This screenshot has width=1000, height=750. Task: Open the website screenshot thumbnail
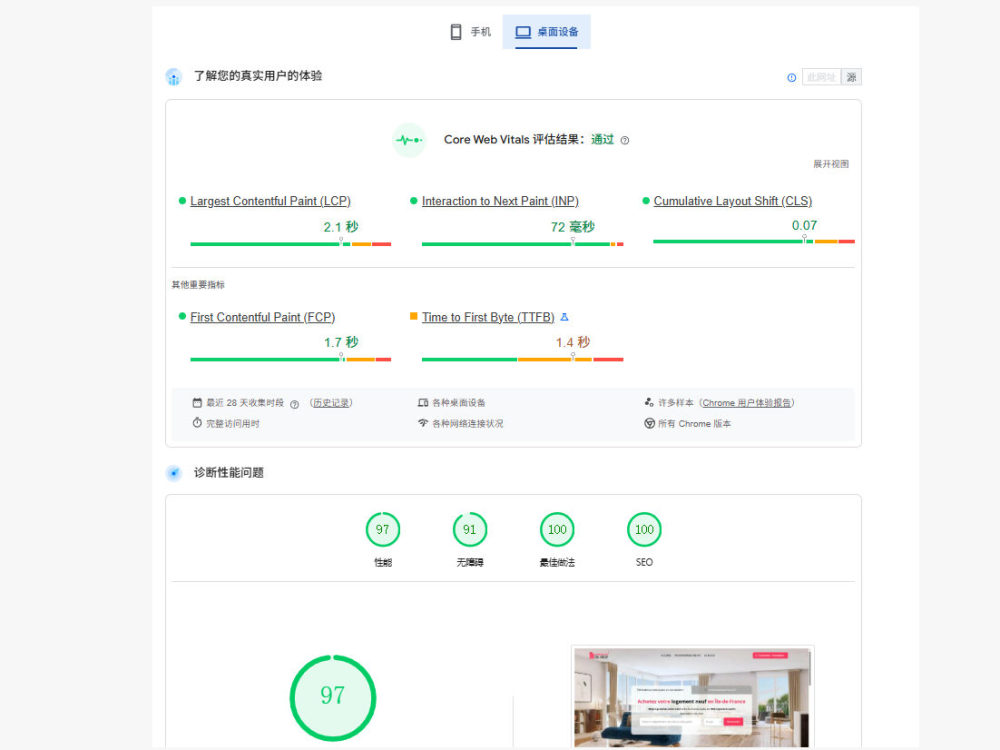pos(693,697)
